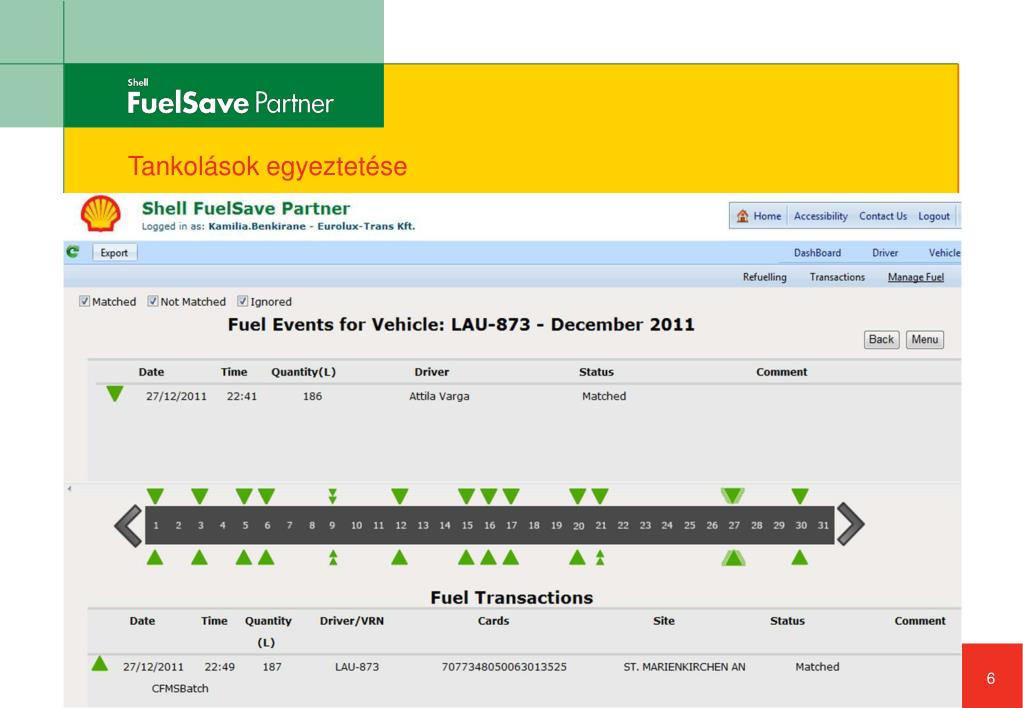Go to next month with right chevron
The image size is (1023, 708).
(x=851, y=525)
